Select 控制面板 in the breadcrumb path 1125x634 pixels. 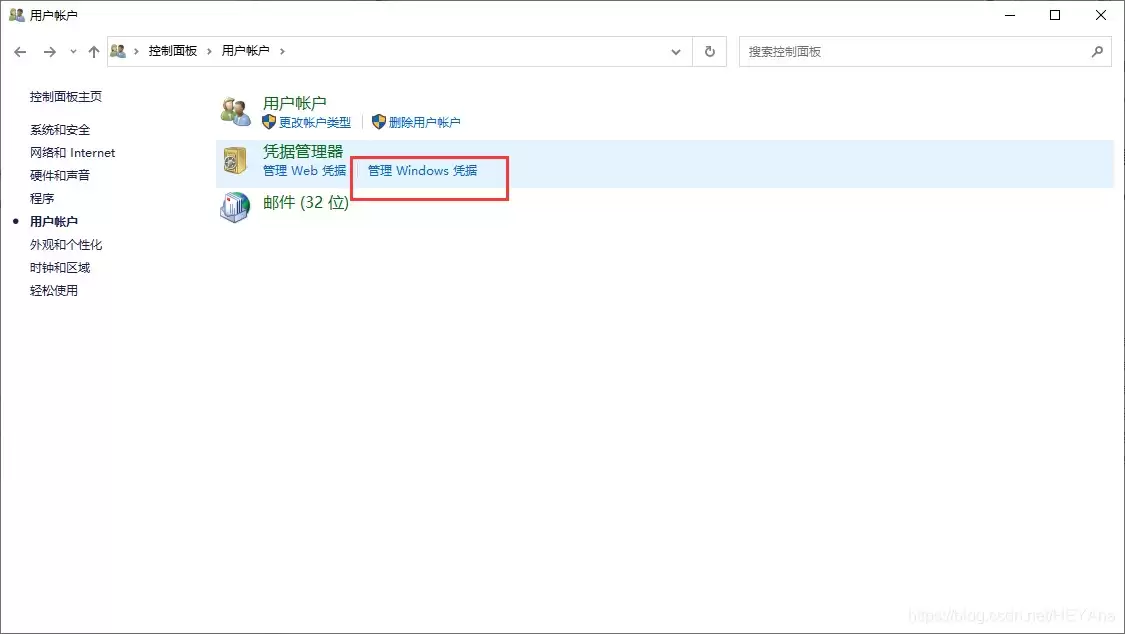172,51
